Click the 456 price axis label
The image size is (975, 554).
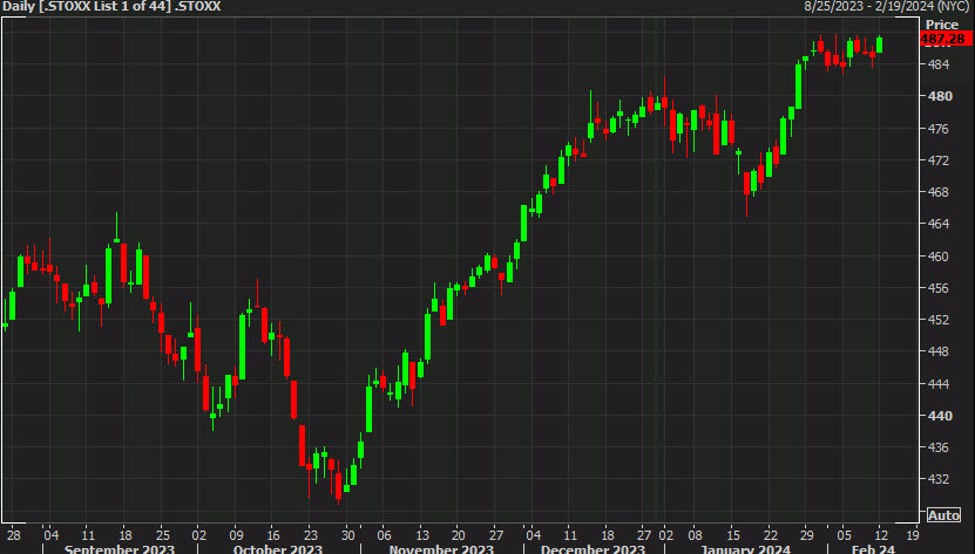tap(938, 288)
